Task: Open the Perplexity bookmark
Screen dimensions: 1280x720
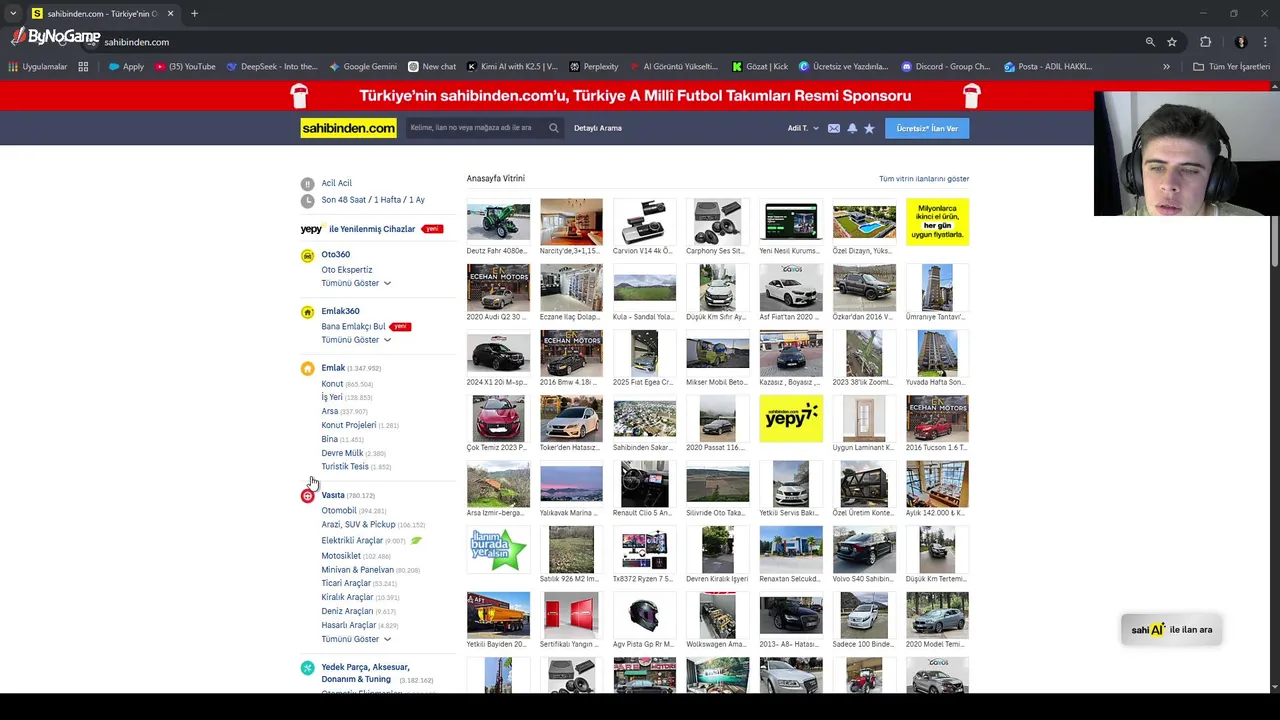Action: tap(594, 67)
